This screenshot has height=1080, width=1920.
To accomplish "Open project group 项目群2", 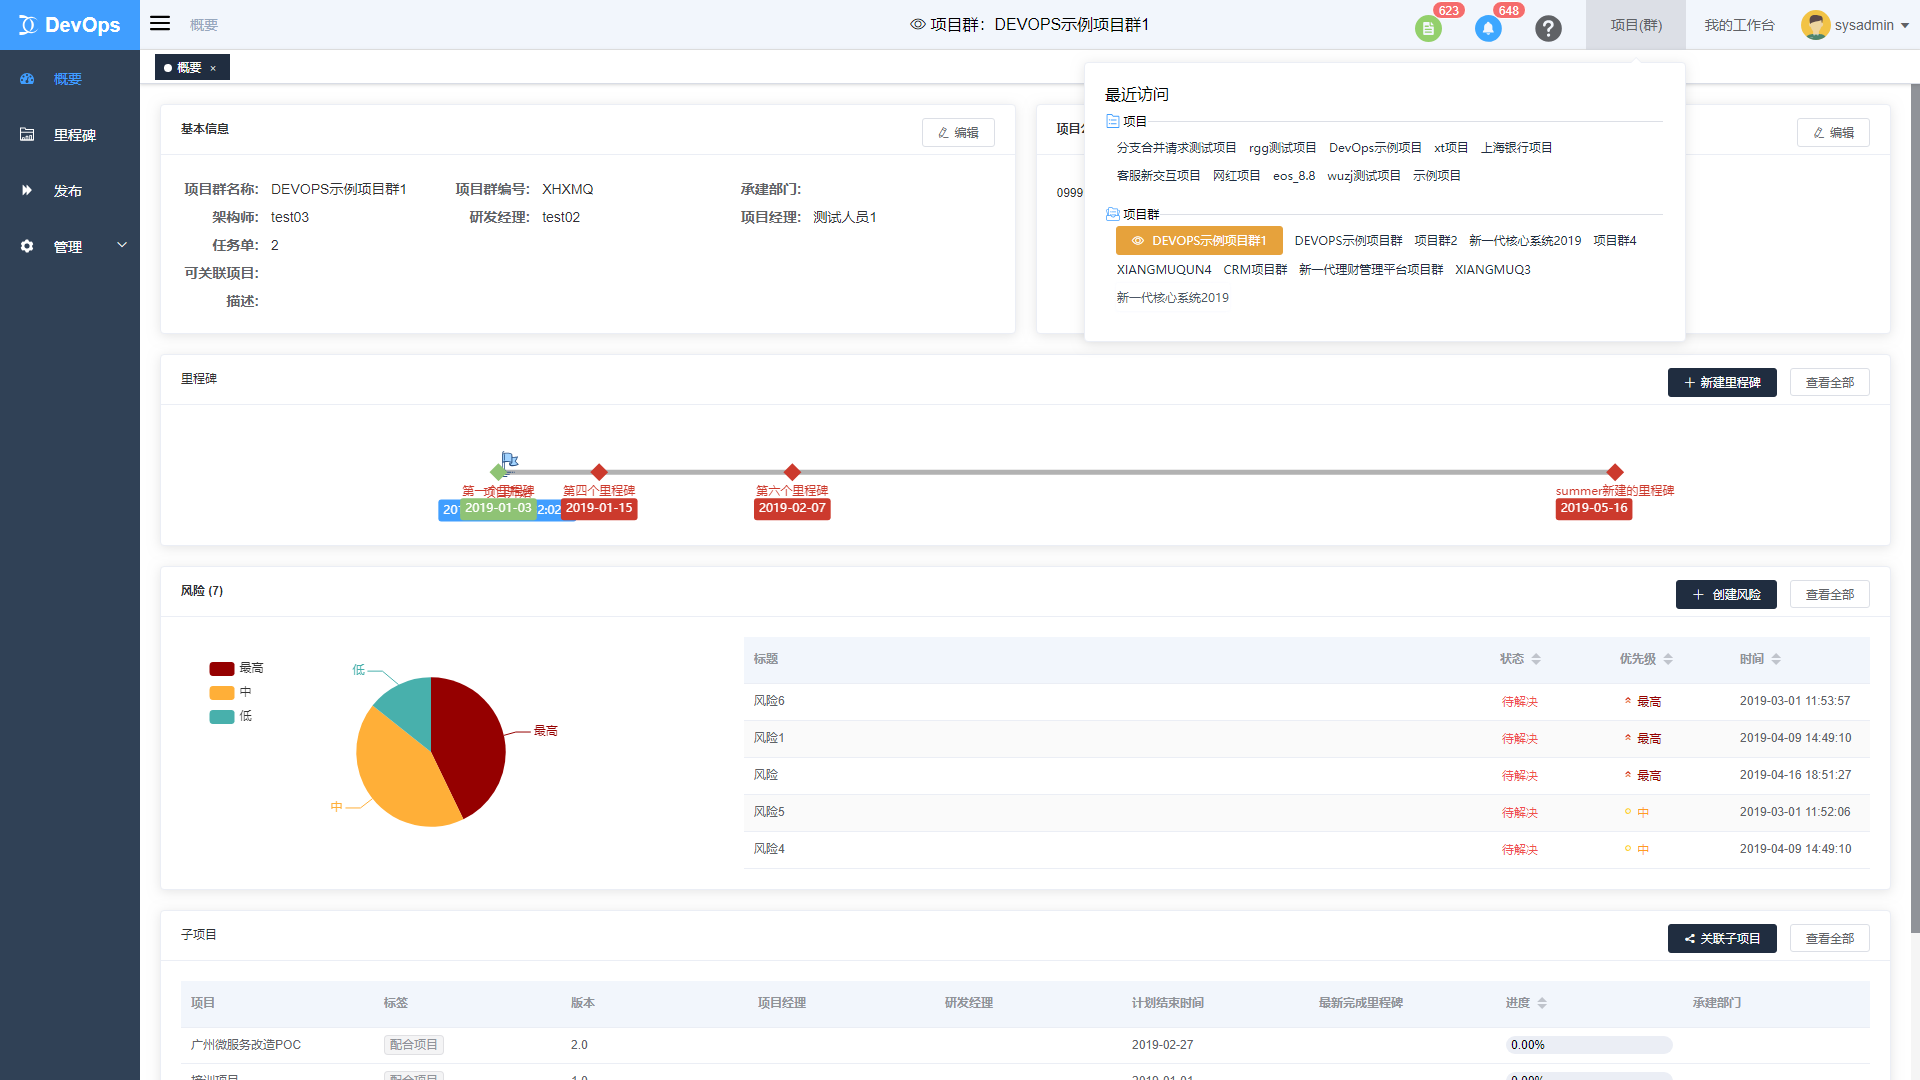I will tap(1435, 241).
